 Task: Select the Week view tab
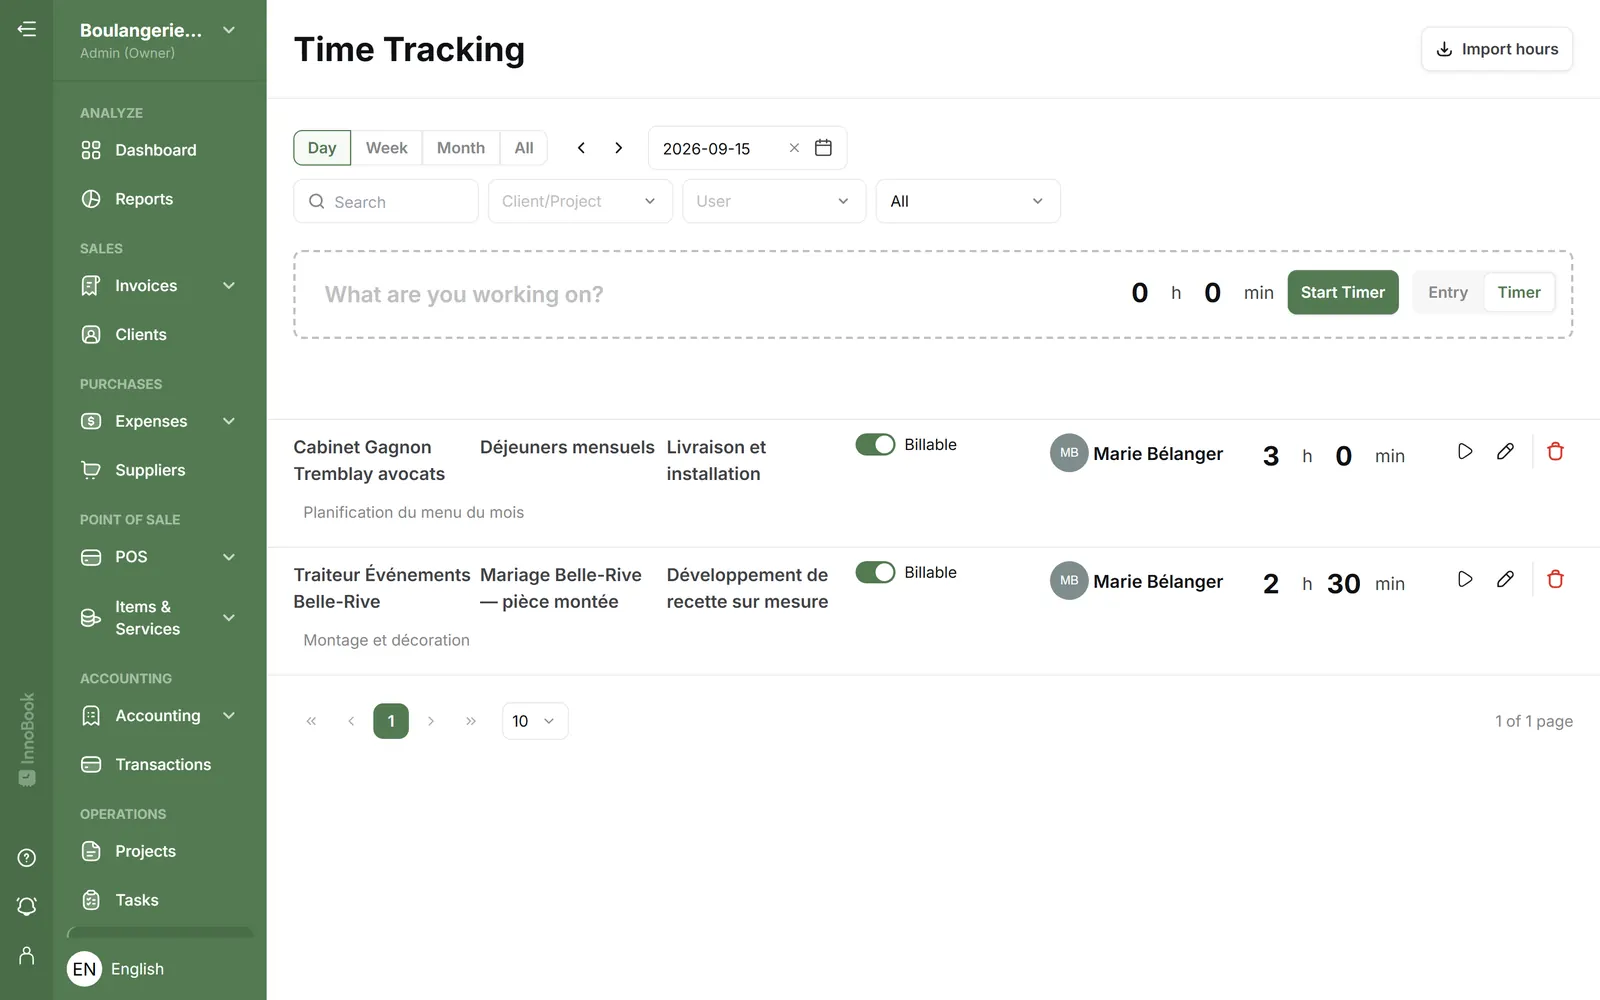click(386, 148)
